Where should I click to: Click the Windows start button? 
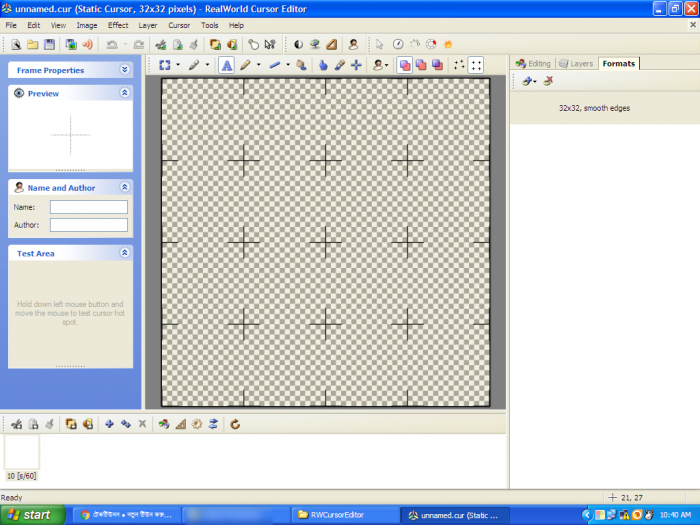[32, 515]
